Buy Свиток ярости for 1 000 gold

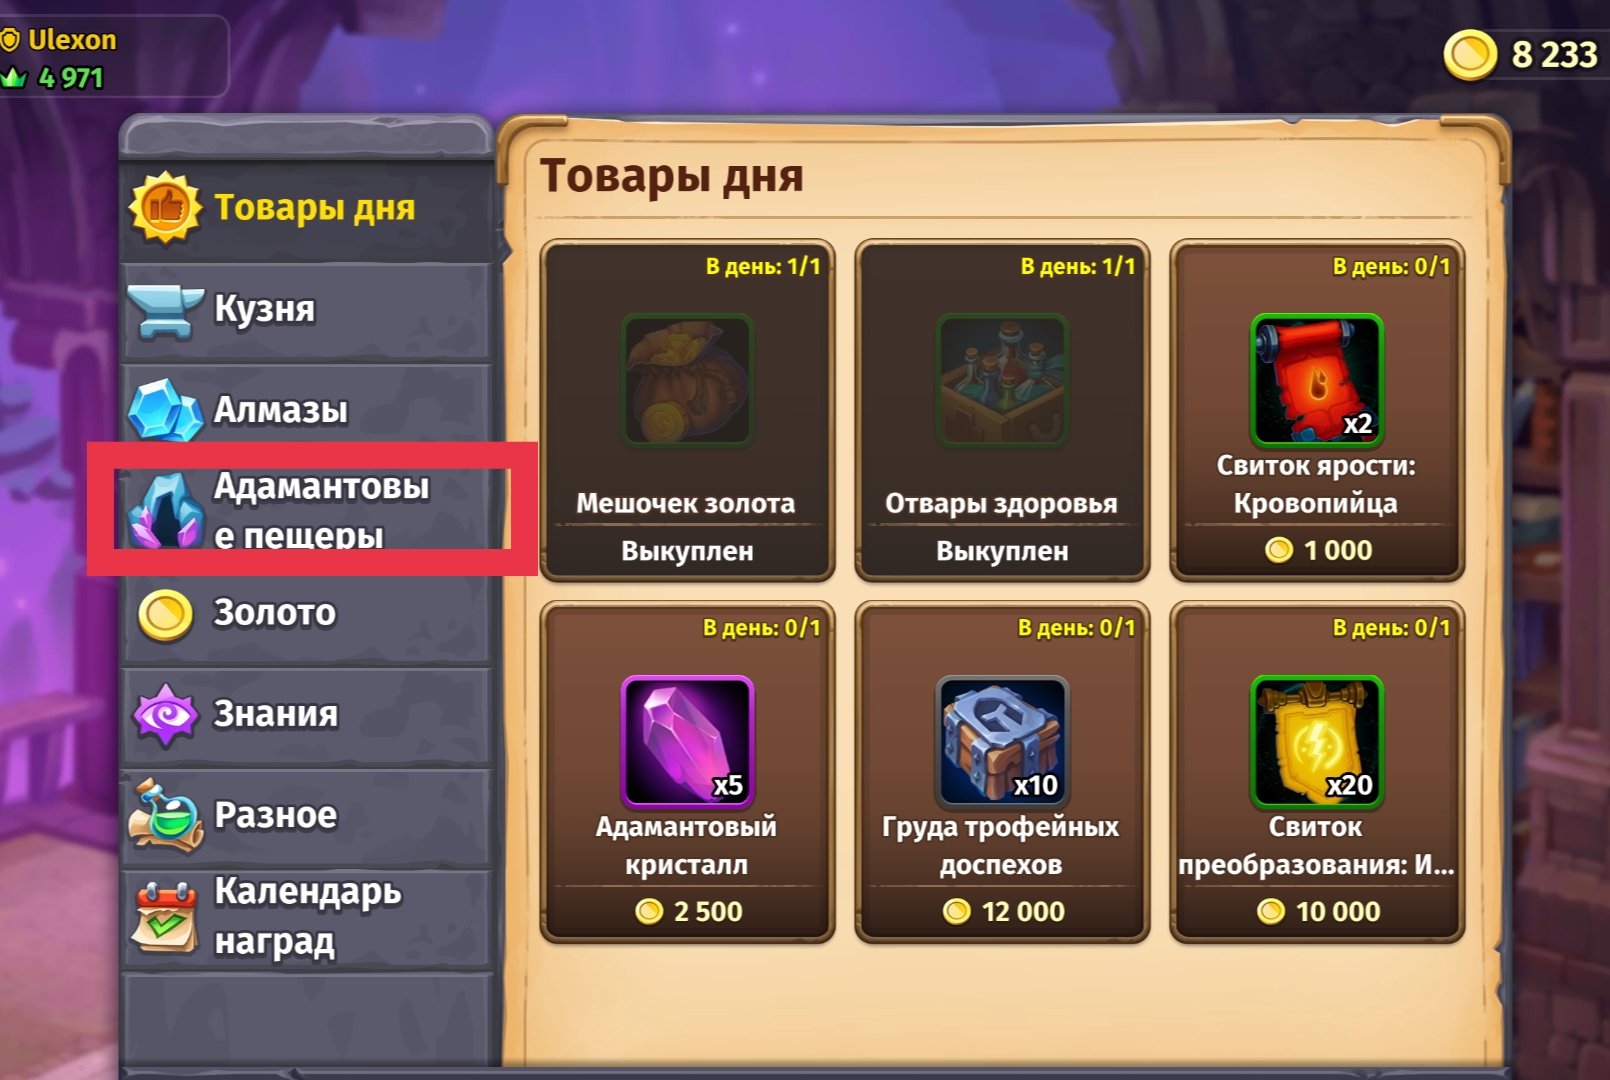[1318, 550]
